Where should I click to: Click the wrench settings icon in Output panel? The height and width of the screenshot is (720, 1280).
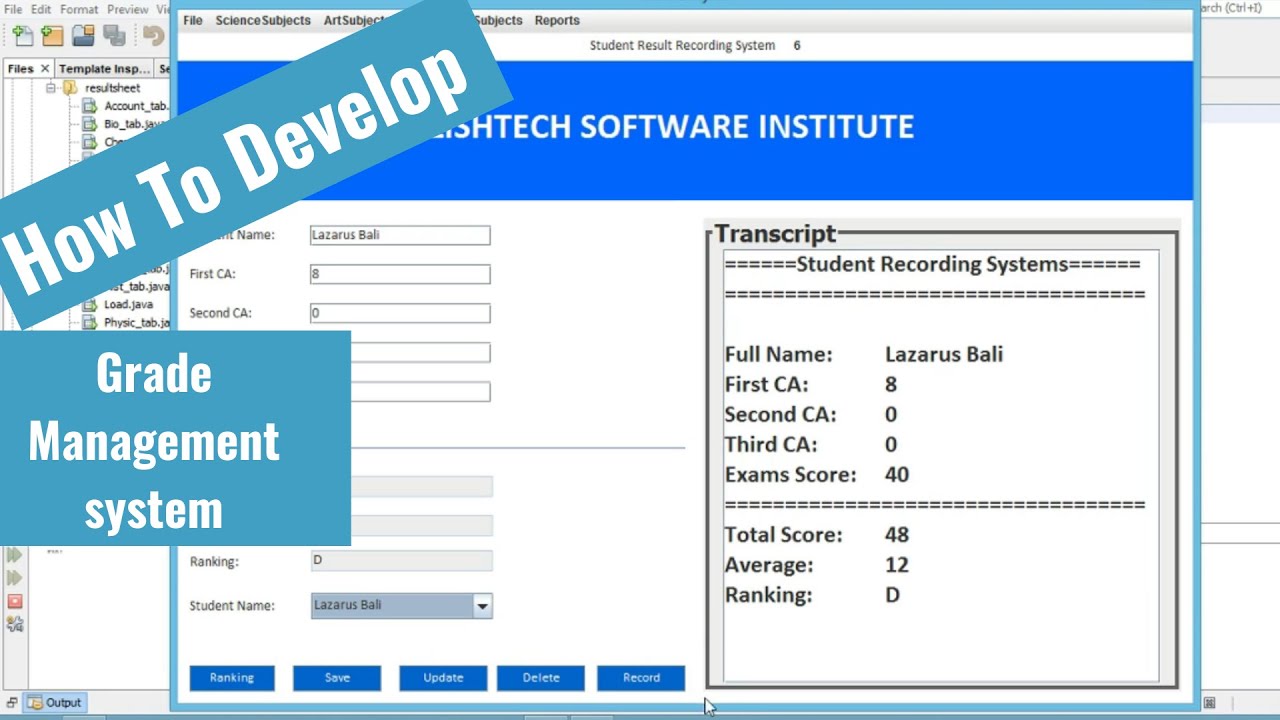pyautogui.click(x=14, y=625)
